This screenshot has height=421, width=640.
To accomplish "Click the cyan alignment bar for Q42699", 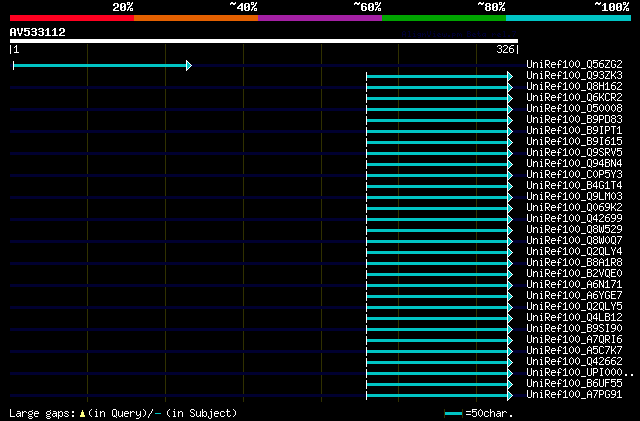I will click(437, 220).
